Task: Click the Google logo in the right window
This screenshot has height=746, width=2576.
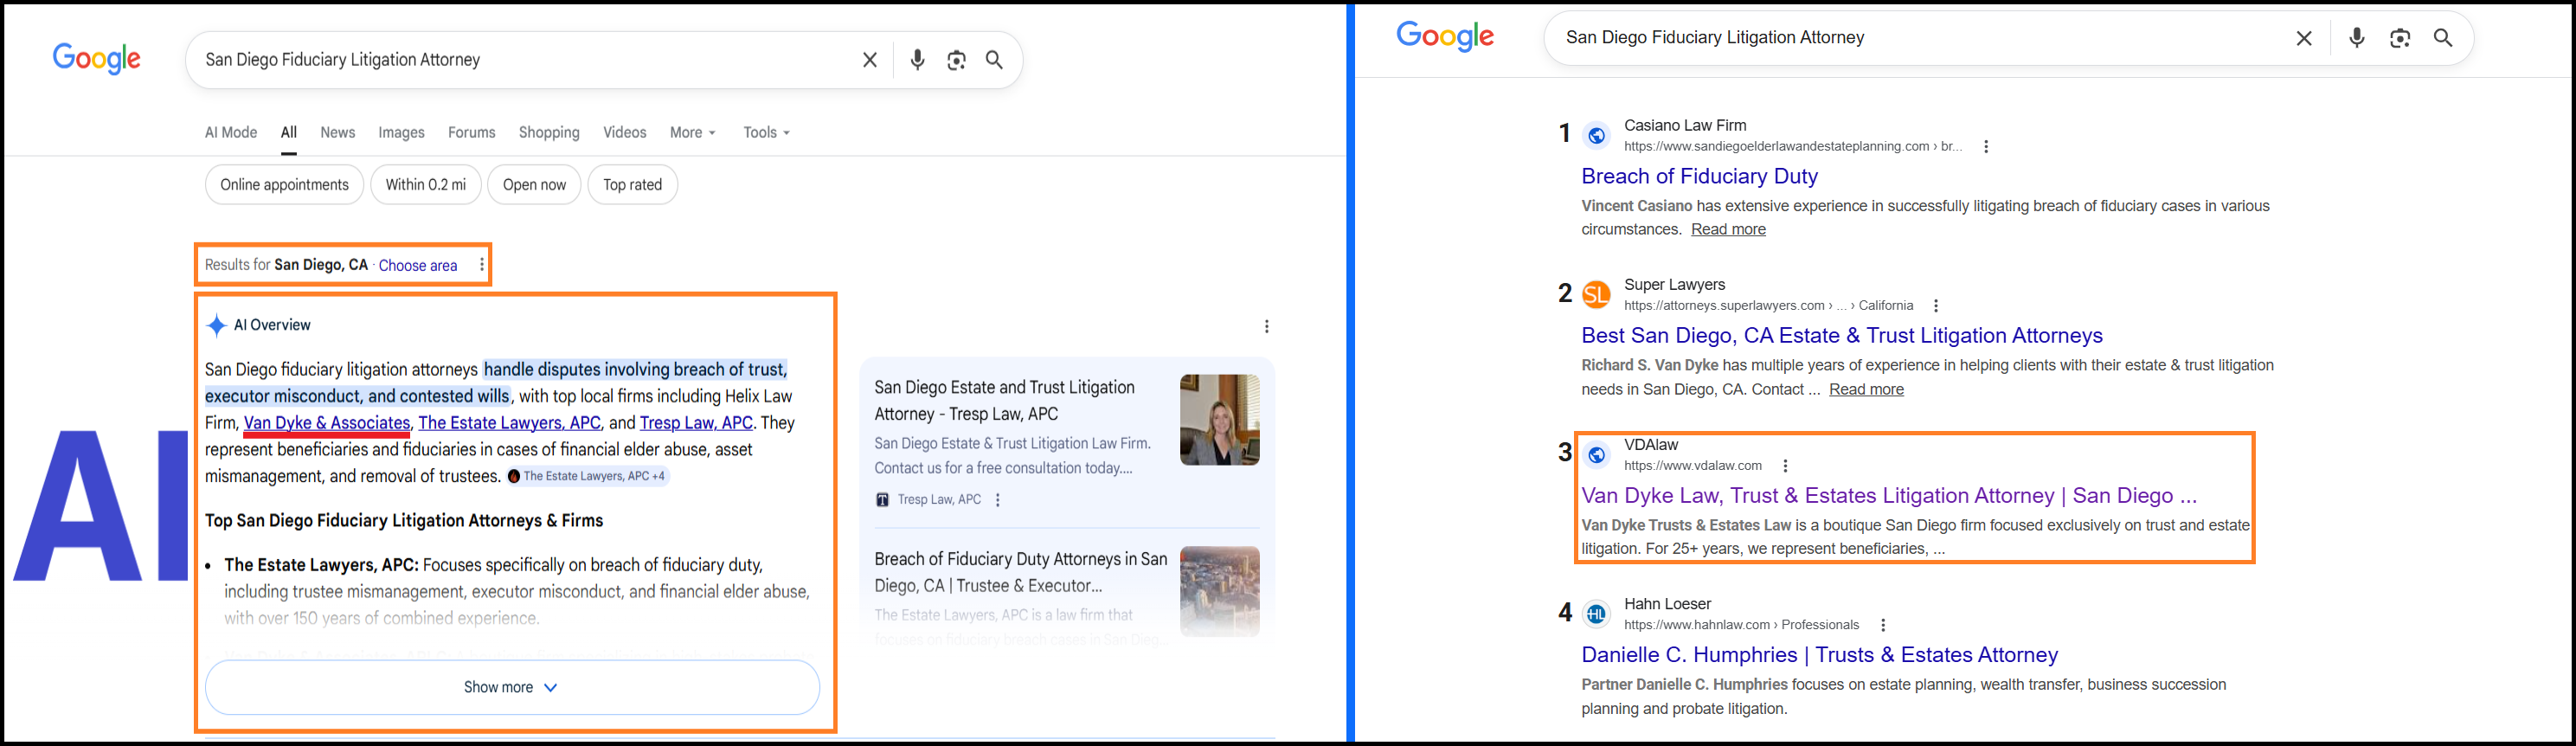Action: point(1445,36)
